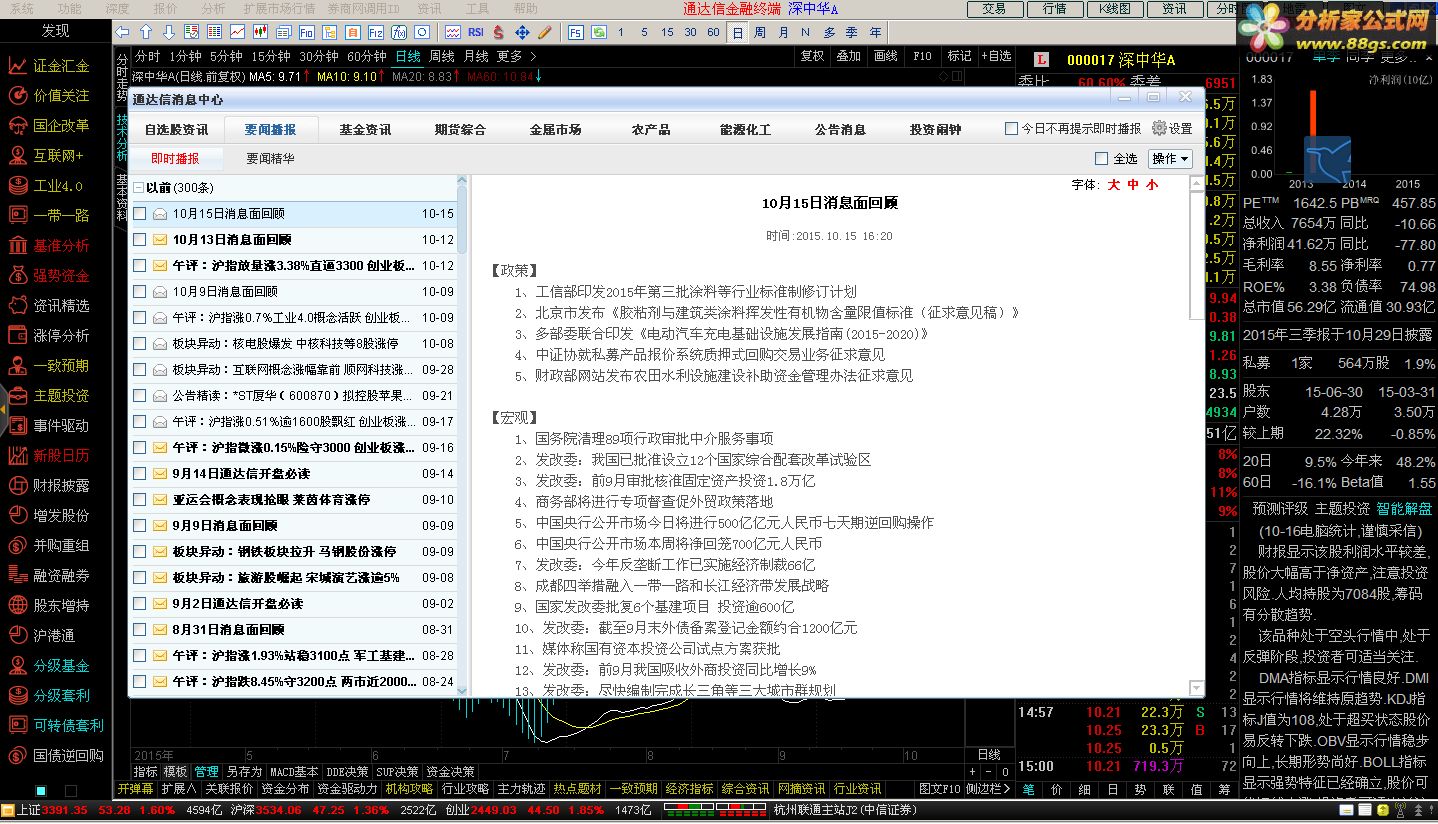The height and width of the screenshot is (824, 1438).
Task: Open the f(x) formula manager icon
Action: pyautogui.click(x=398, y=32)
